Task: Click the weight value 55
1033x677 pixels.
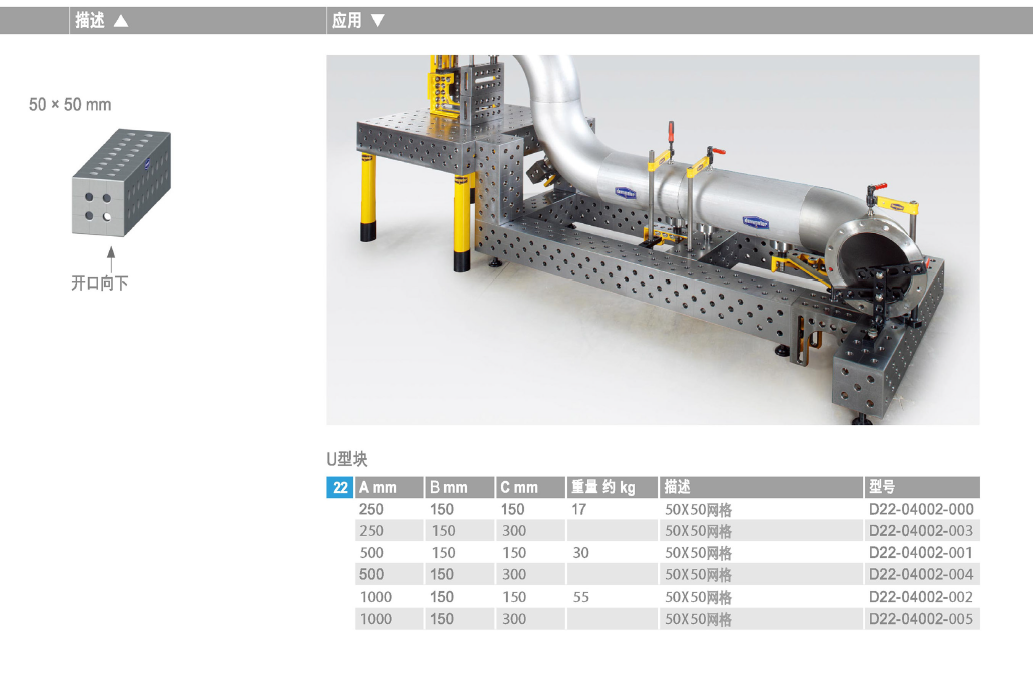Action: click(580, 597)
